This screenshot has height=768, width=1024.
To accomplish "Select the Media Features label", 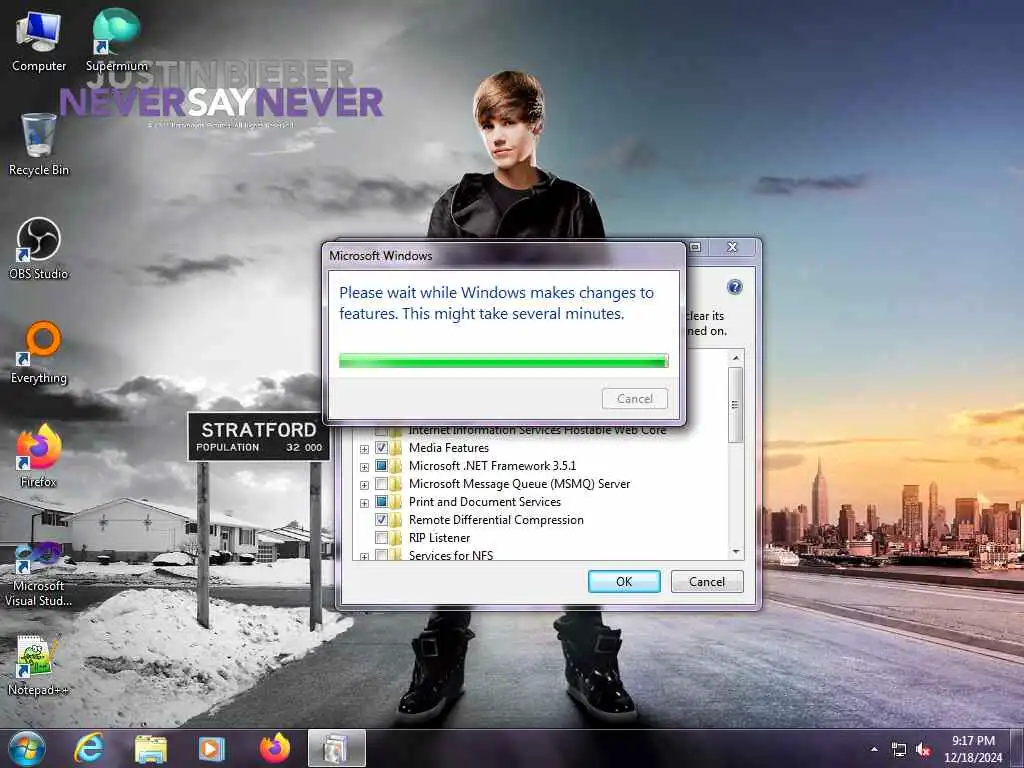I will click(449, 448).
